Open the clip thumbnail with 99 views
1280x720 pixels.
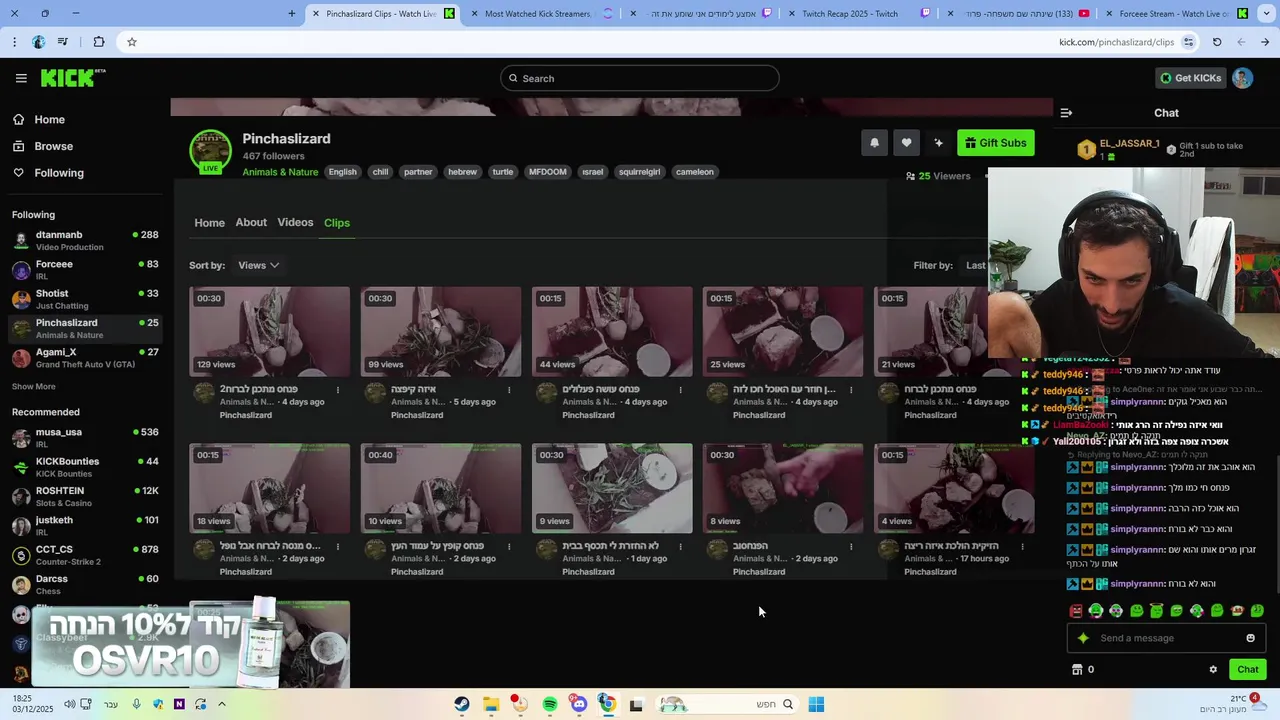pos(440,332)
